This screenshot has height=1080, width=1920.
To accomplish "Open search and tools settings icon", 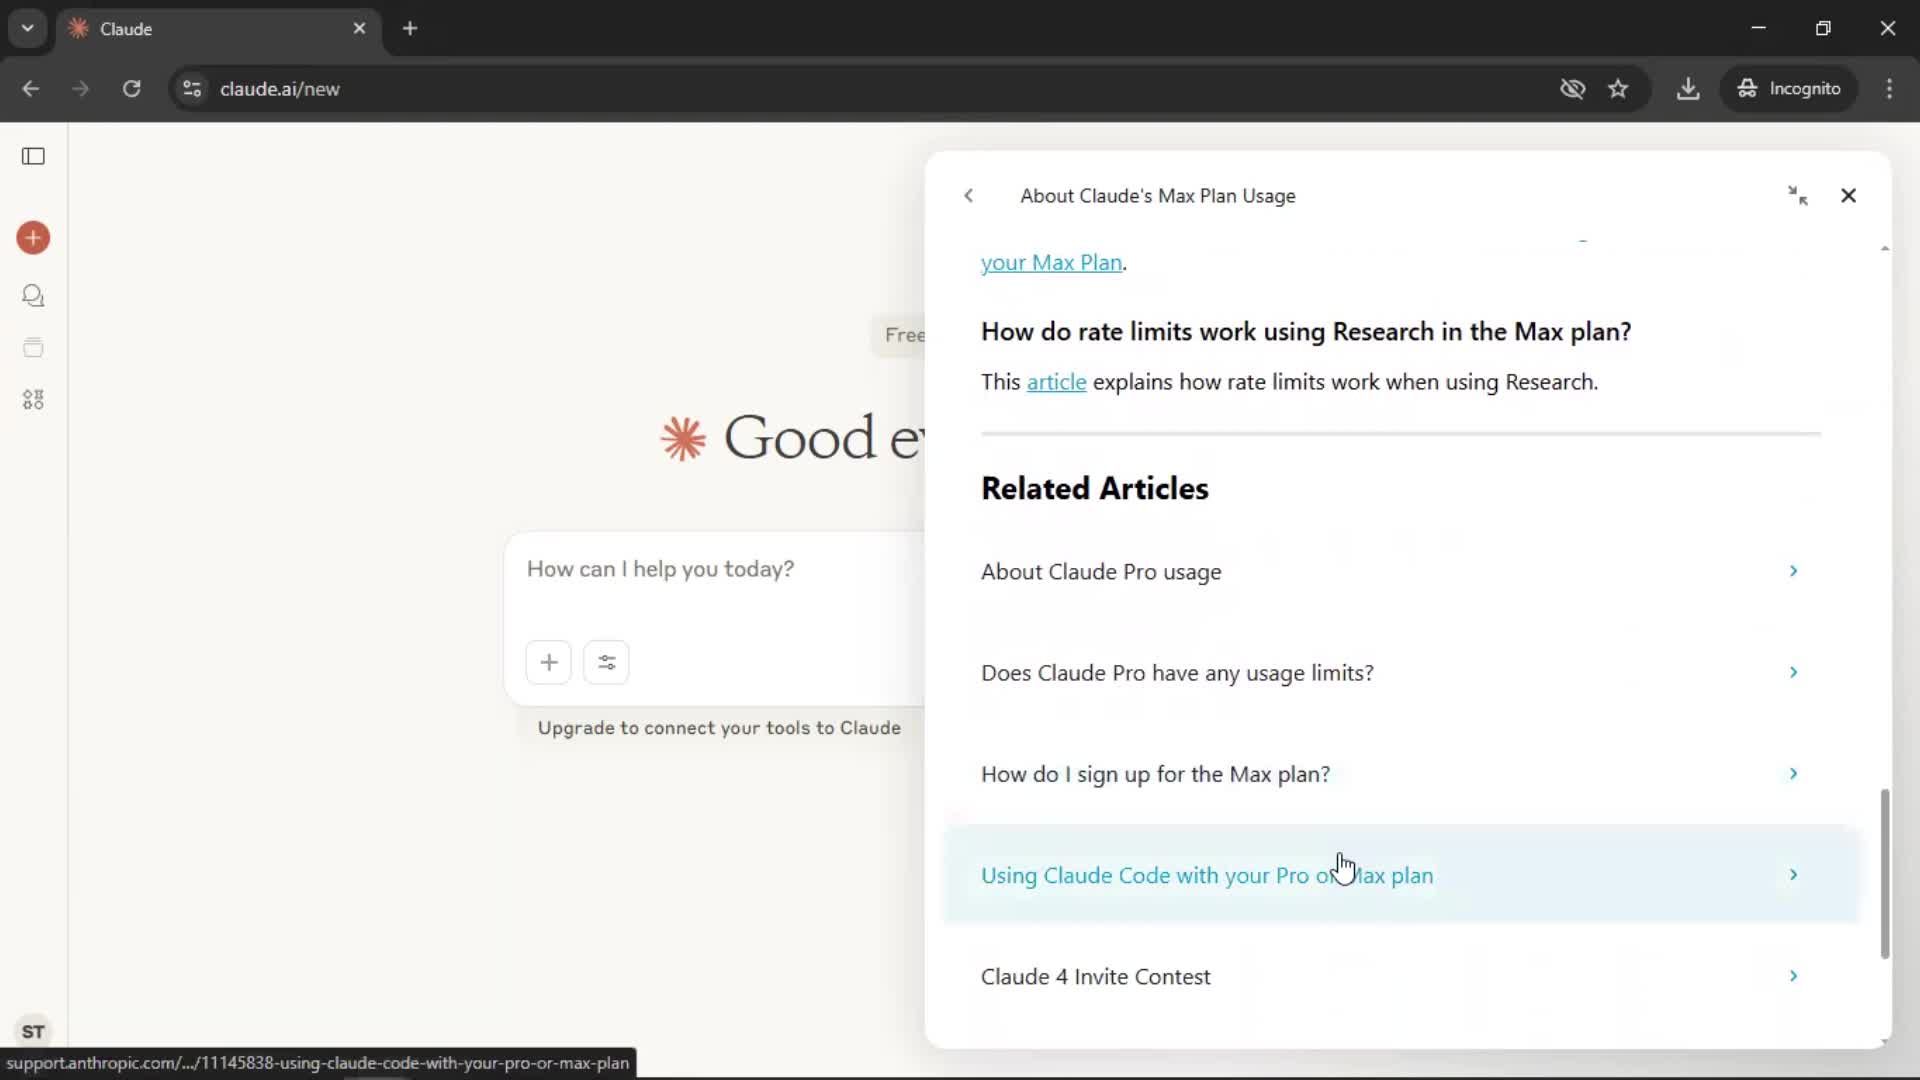I will (x=606, y=662).
